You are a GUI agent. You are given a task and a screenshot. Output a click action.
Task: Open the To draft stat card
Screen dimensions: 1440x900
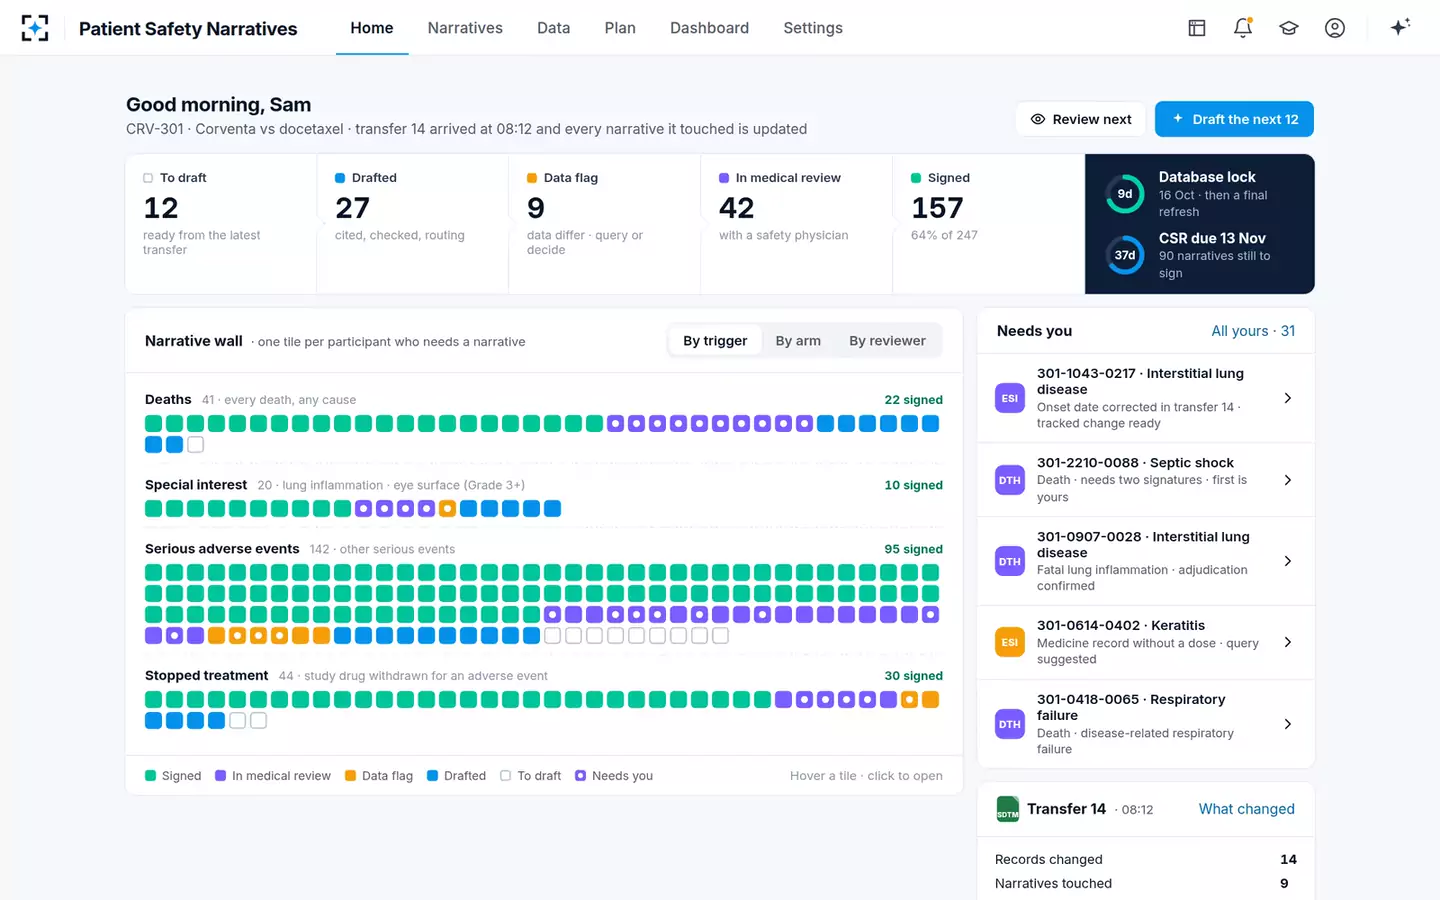tap(221, 224)
